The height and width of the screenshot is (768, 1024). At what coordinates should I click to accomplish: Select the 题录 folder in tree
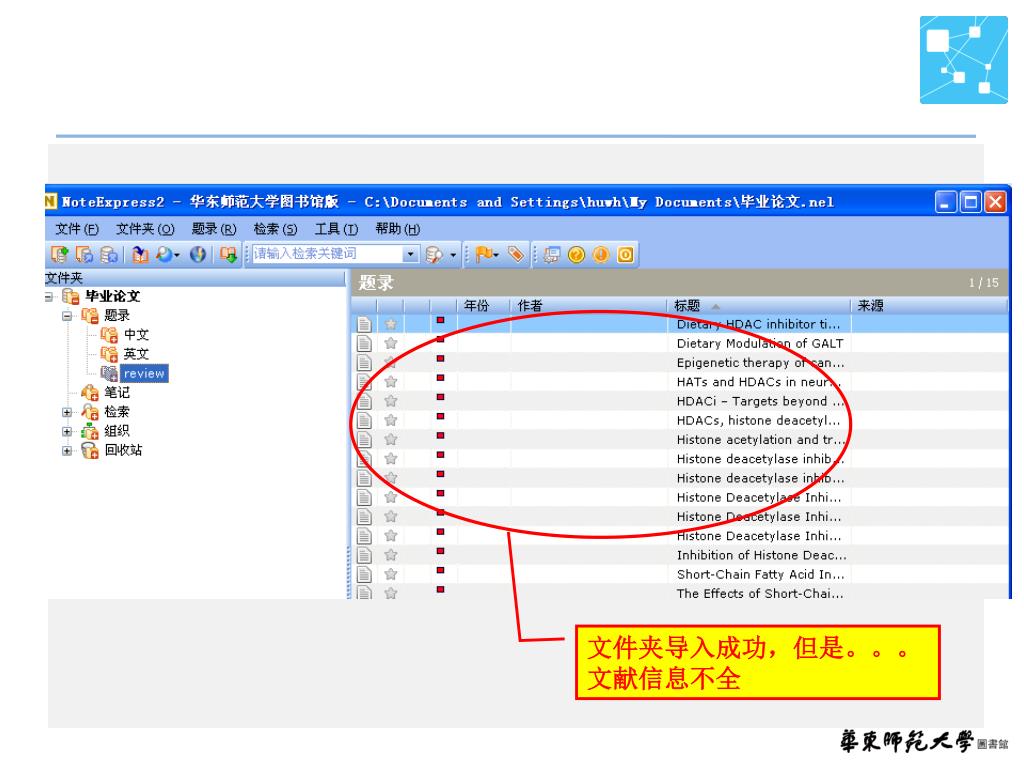coord(117,315)
